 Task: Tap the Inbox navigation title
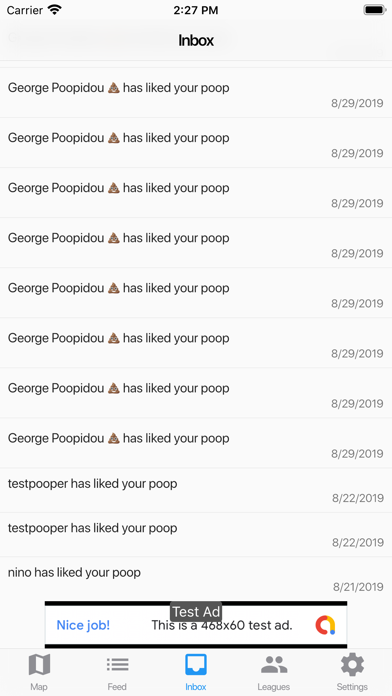[x=196, y=40]
